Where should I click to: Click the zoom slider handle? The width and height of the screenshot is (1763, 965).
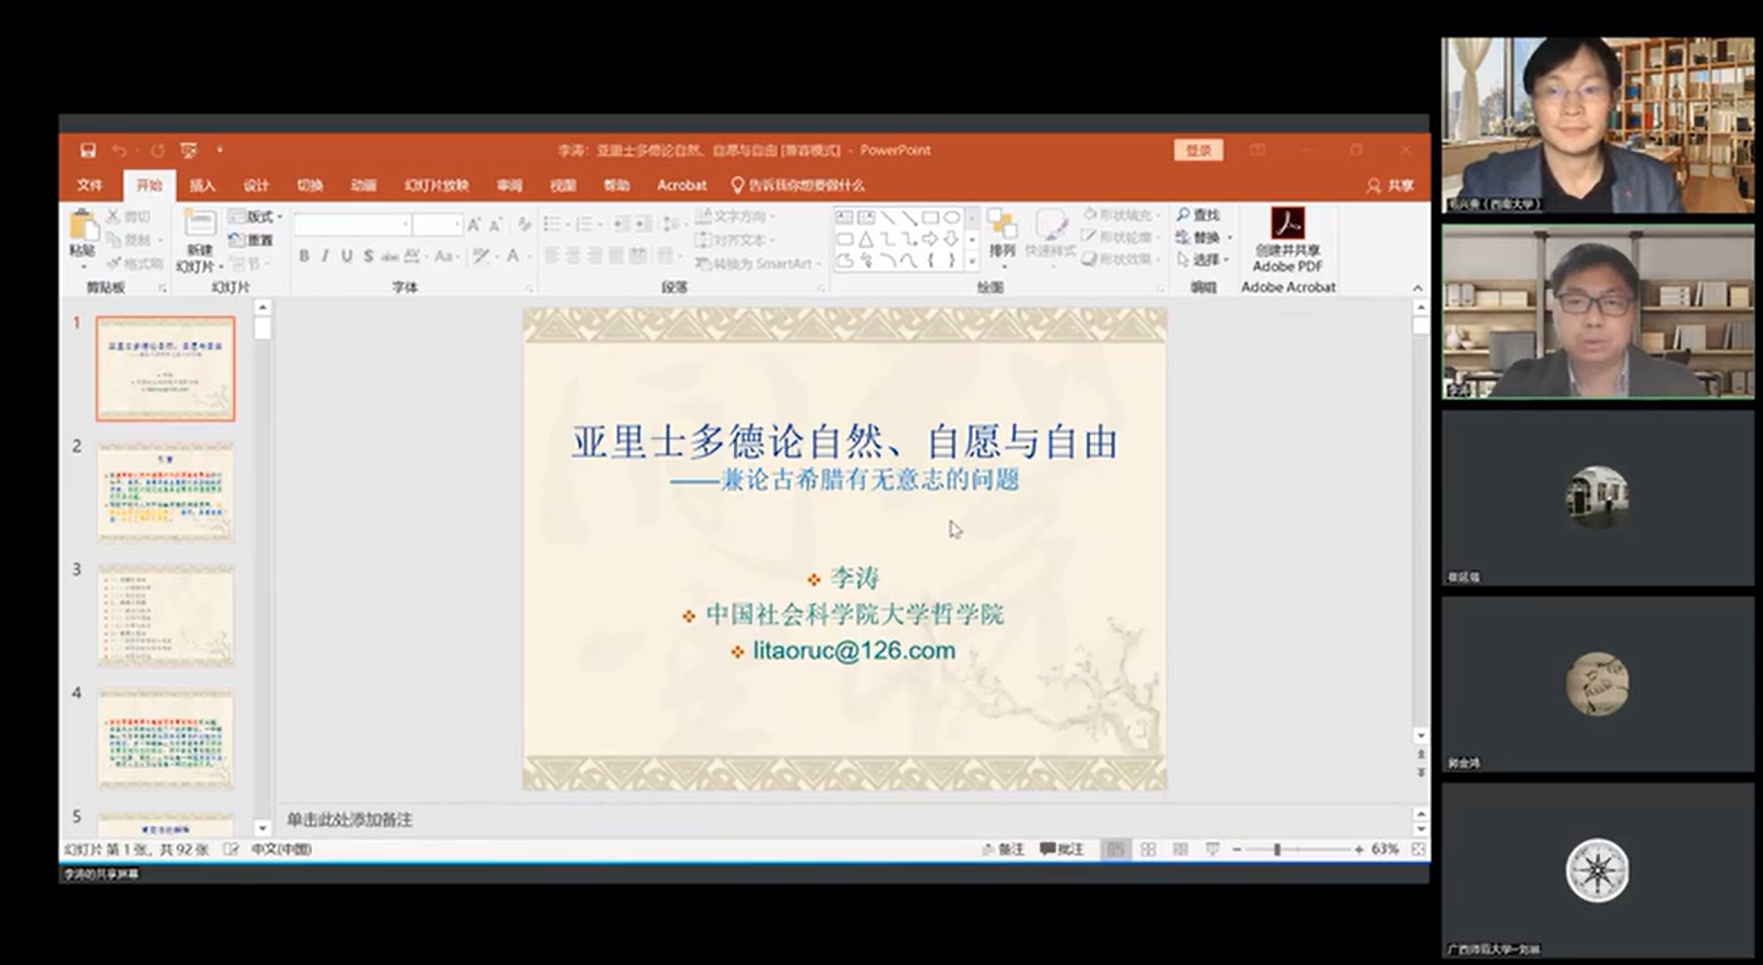[1277, 849]
